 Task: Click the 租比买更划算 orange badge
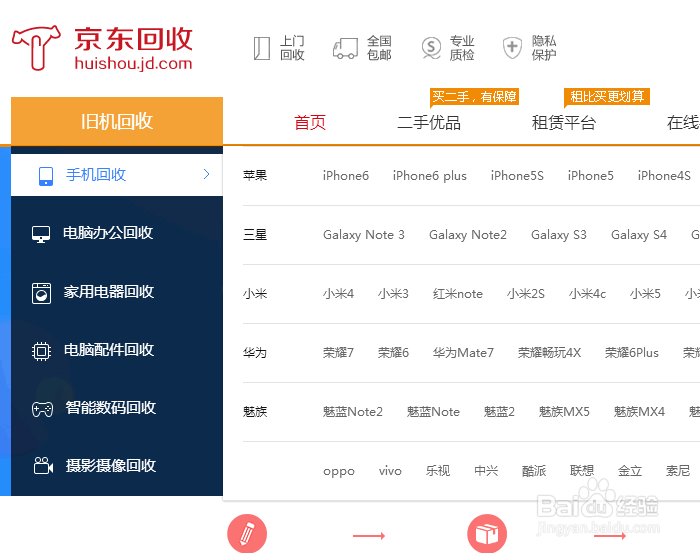tap(607, 96)
